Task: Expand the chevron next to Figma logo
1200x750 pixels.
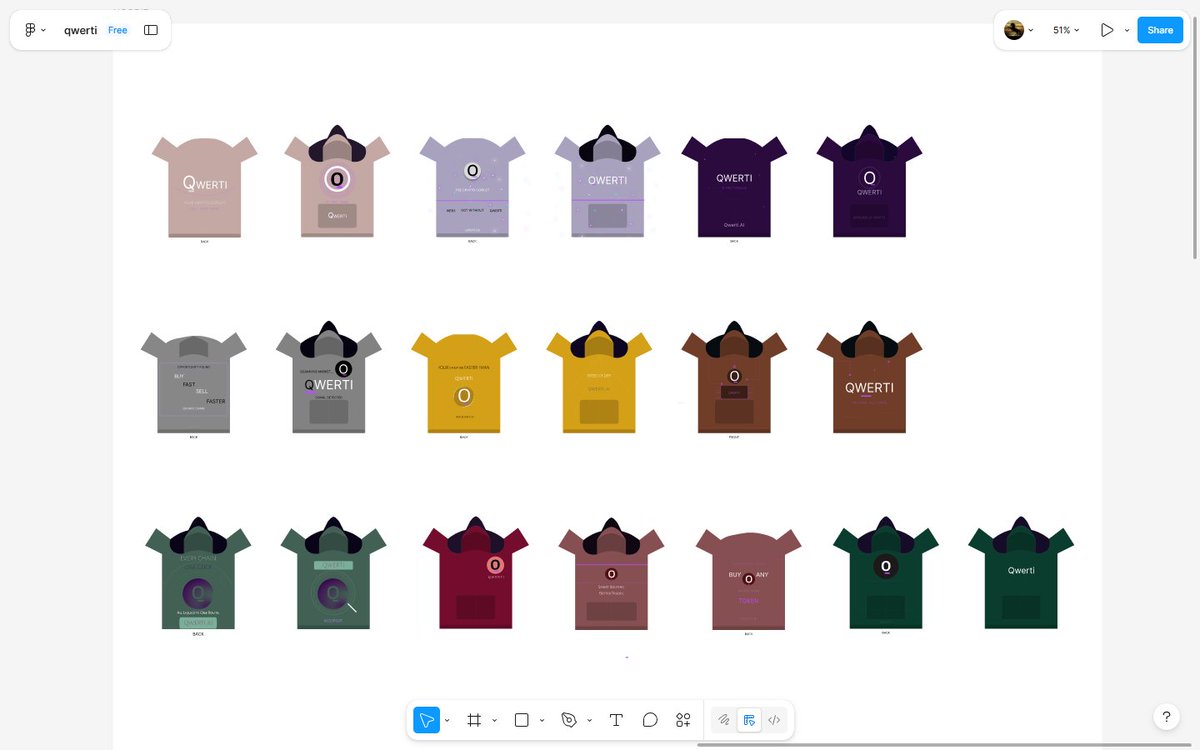Action: [x=43, y=30]
